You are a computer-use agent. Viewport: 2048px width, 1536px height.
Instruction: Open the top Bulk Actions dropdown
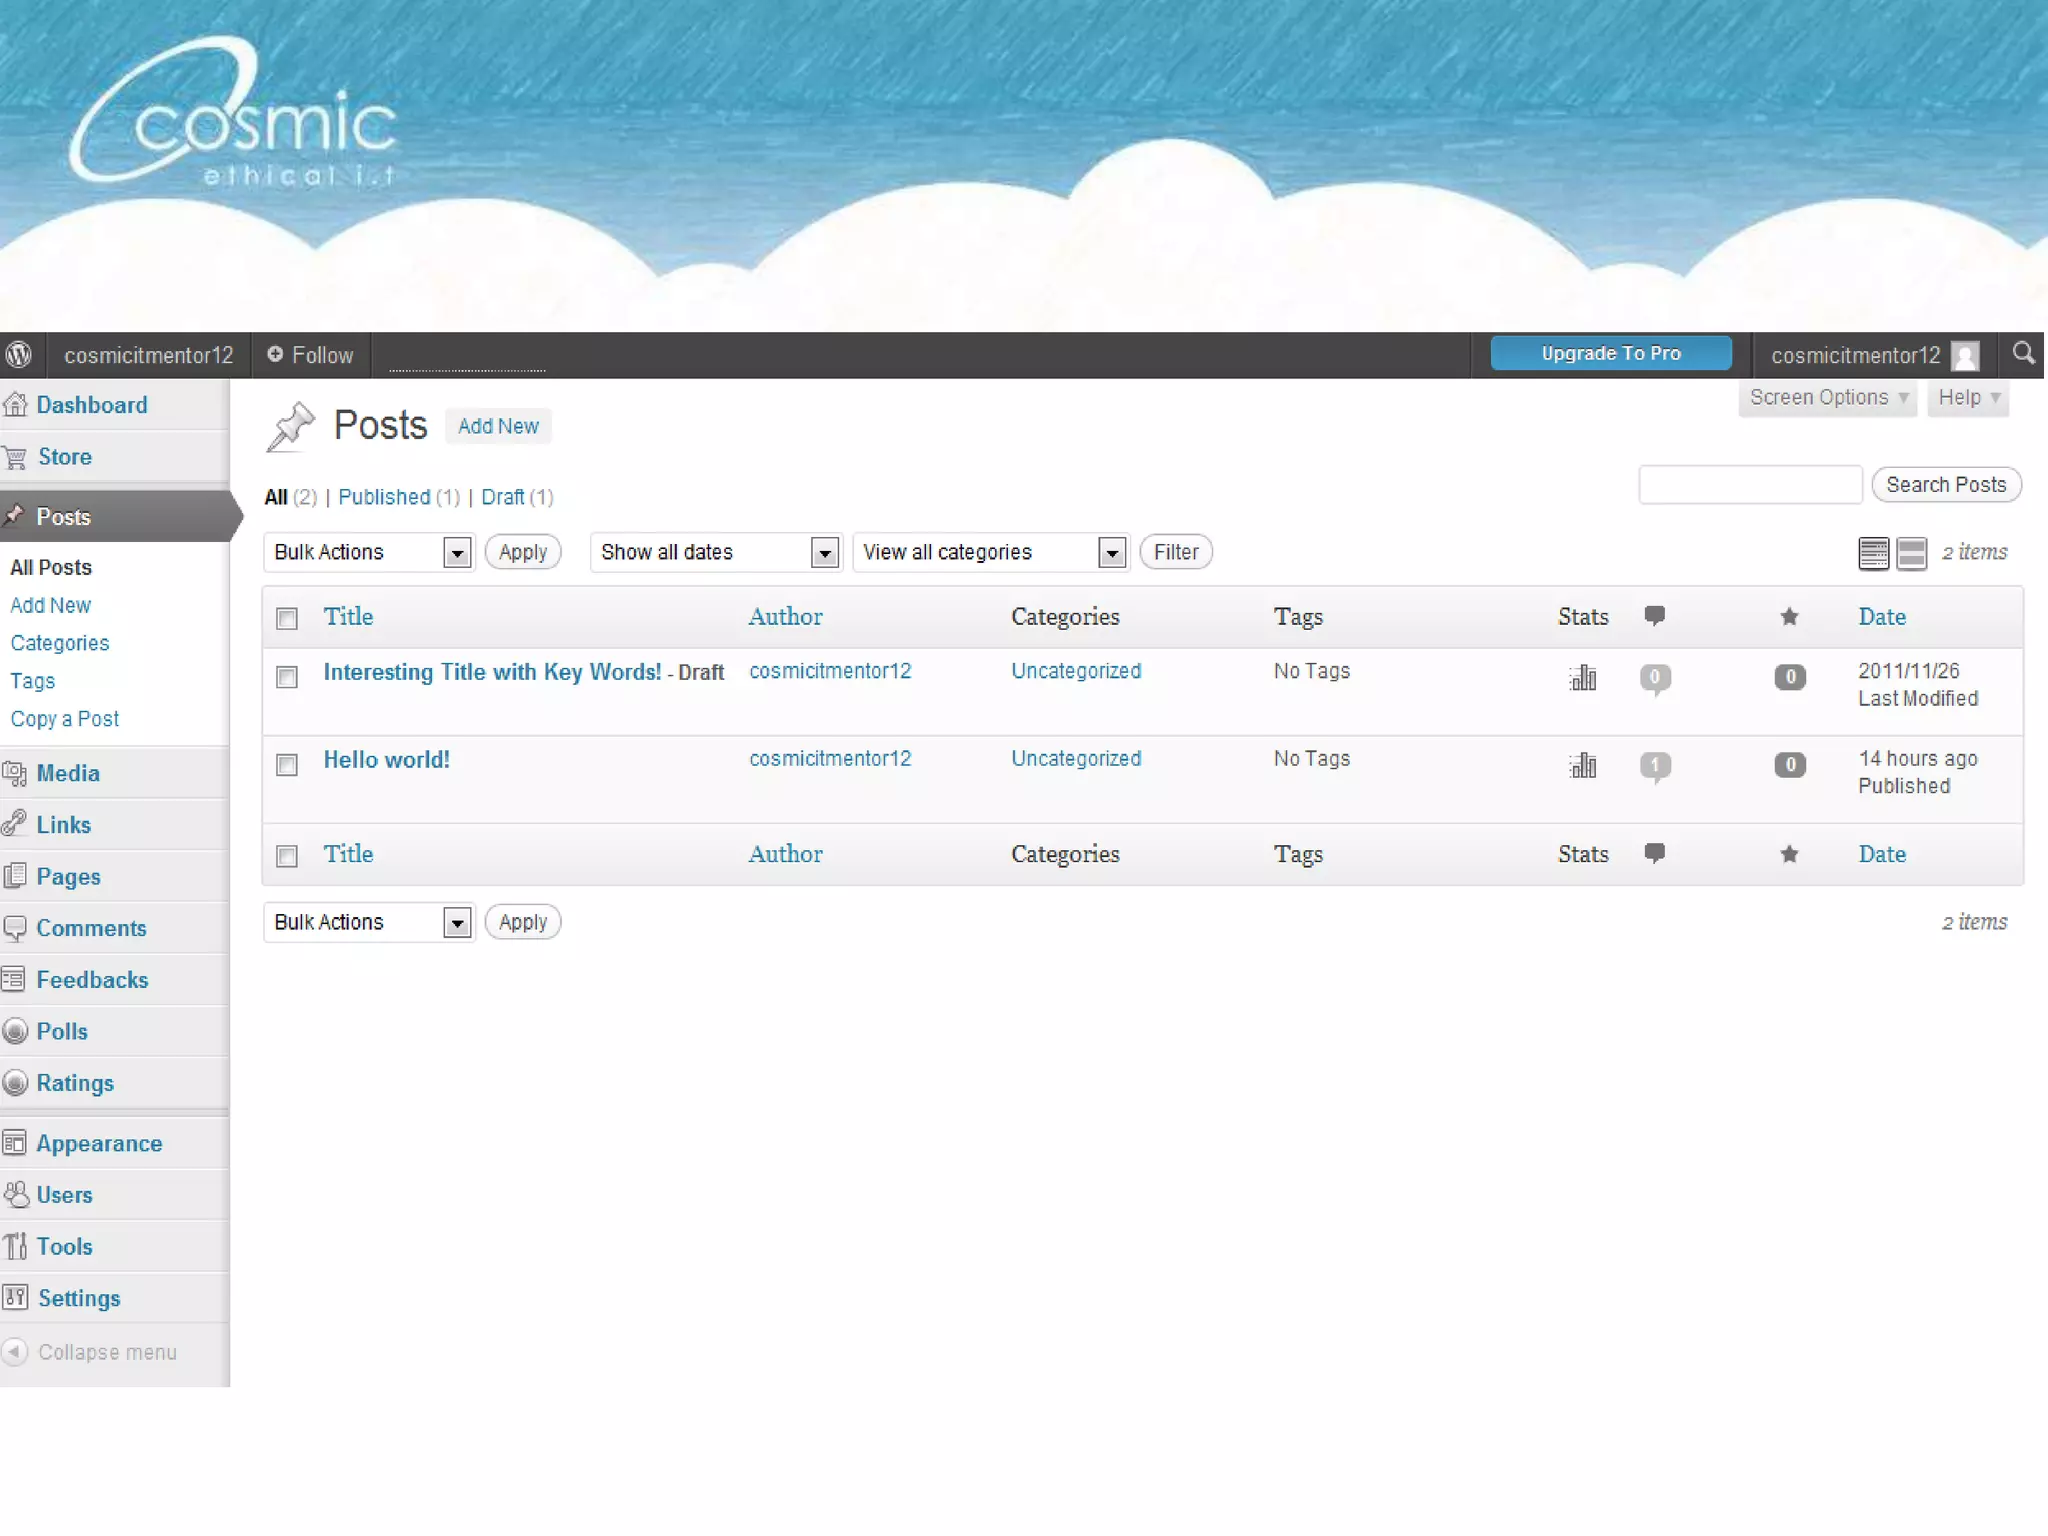click(x=368, y=552)
